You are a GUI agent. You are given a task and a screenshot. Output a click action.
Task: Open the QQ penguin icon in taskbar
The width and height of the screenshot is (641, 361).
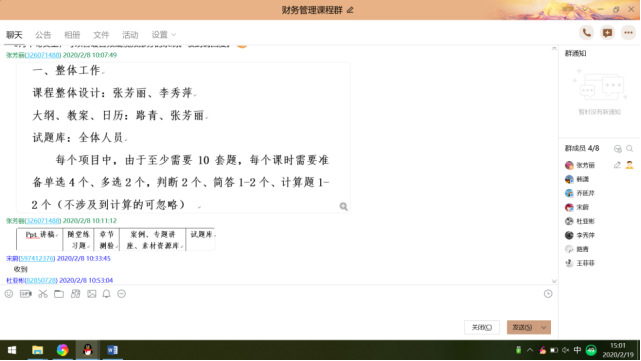[x=87, y=350]
